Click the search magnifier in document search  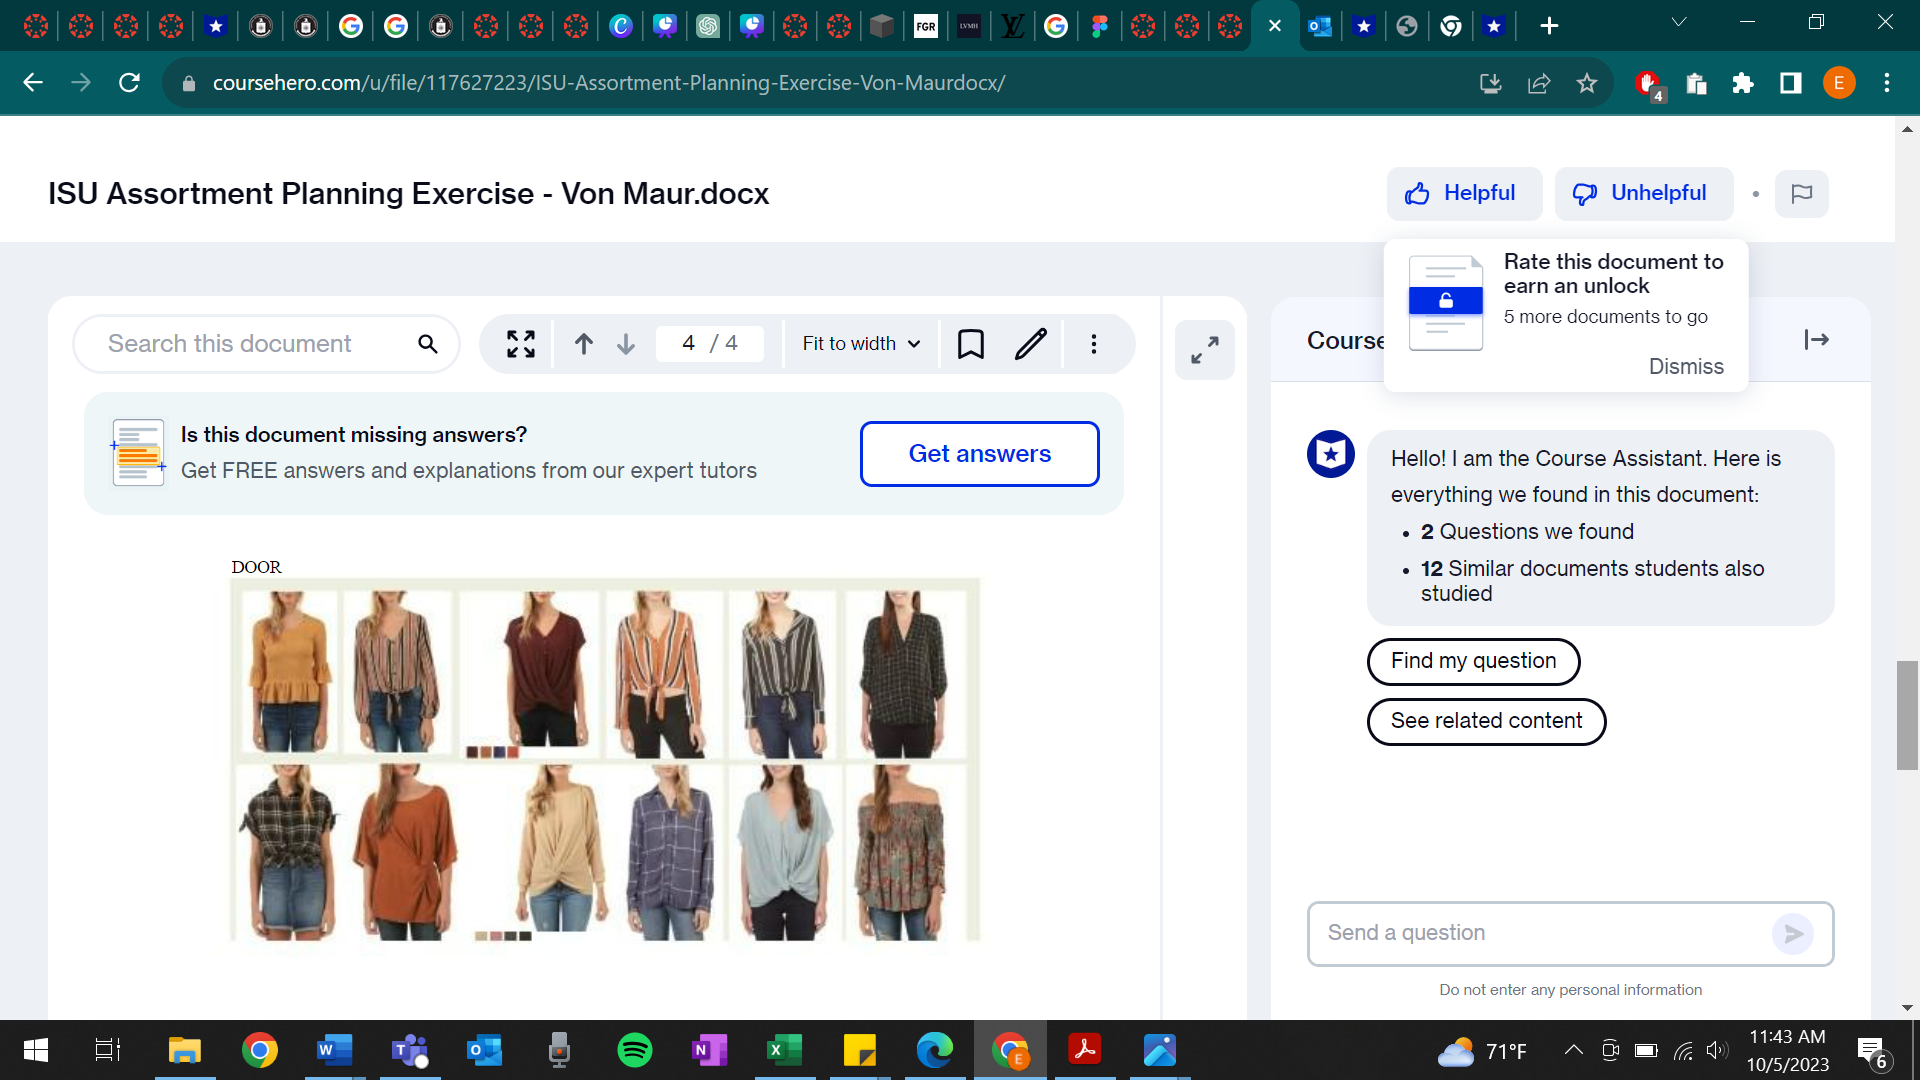pyautogui.click(x=427, y=344)
